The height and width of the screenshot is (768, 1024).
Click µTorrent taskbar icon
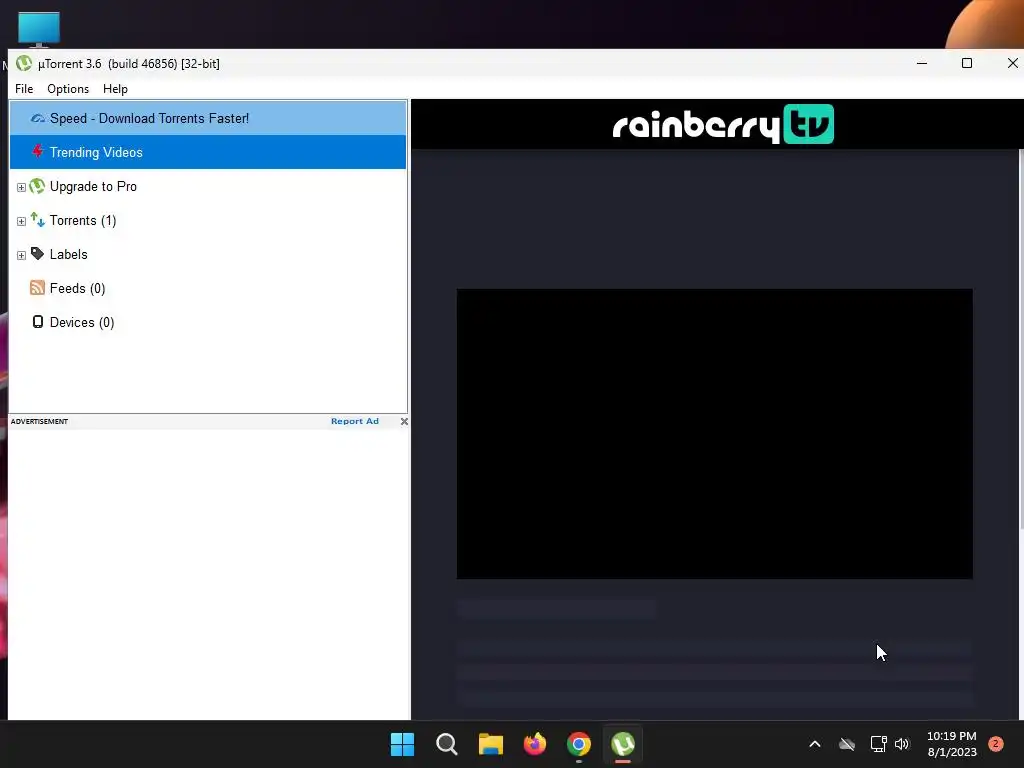[x=623, y=744]
